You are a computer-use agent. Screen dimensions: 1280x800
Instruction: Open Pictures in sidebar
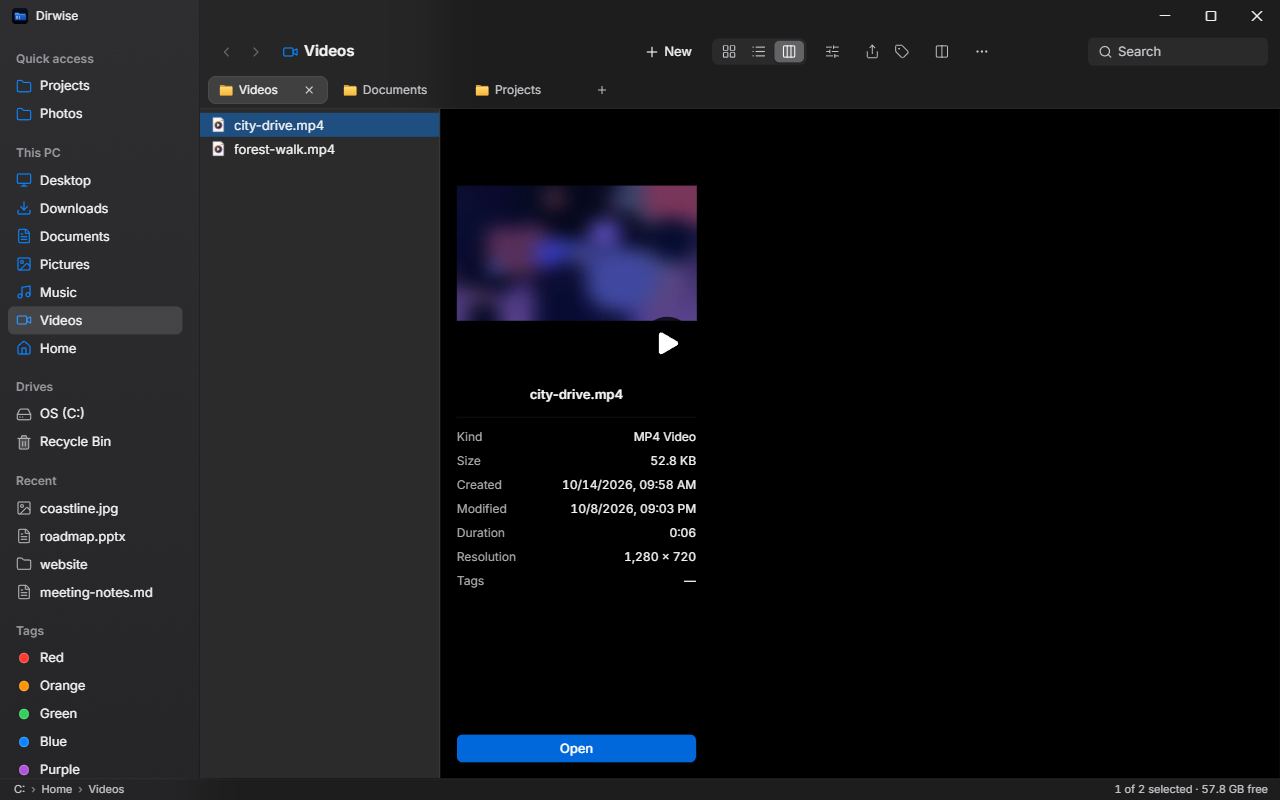(x=95, y=264)
